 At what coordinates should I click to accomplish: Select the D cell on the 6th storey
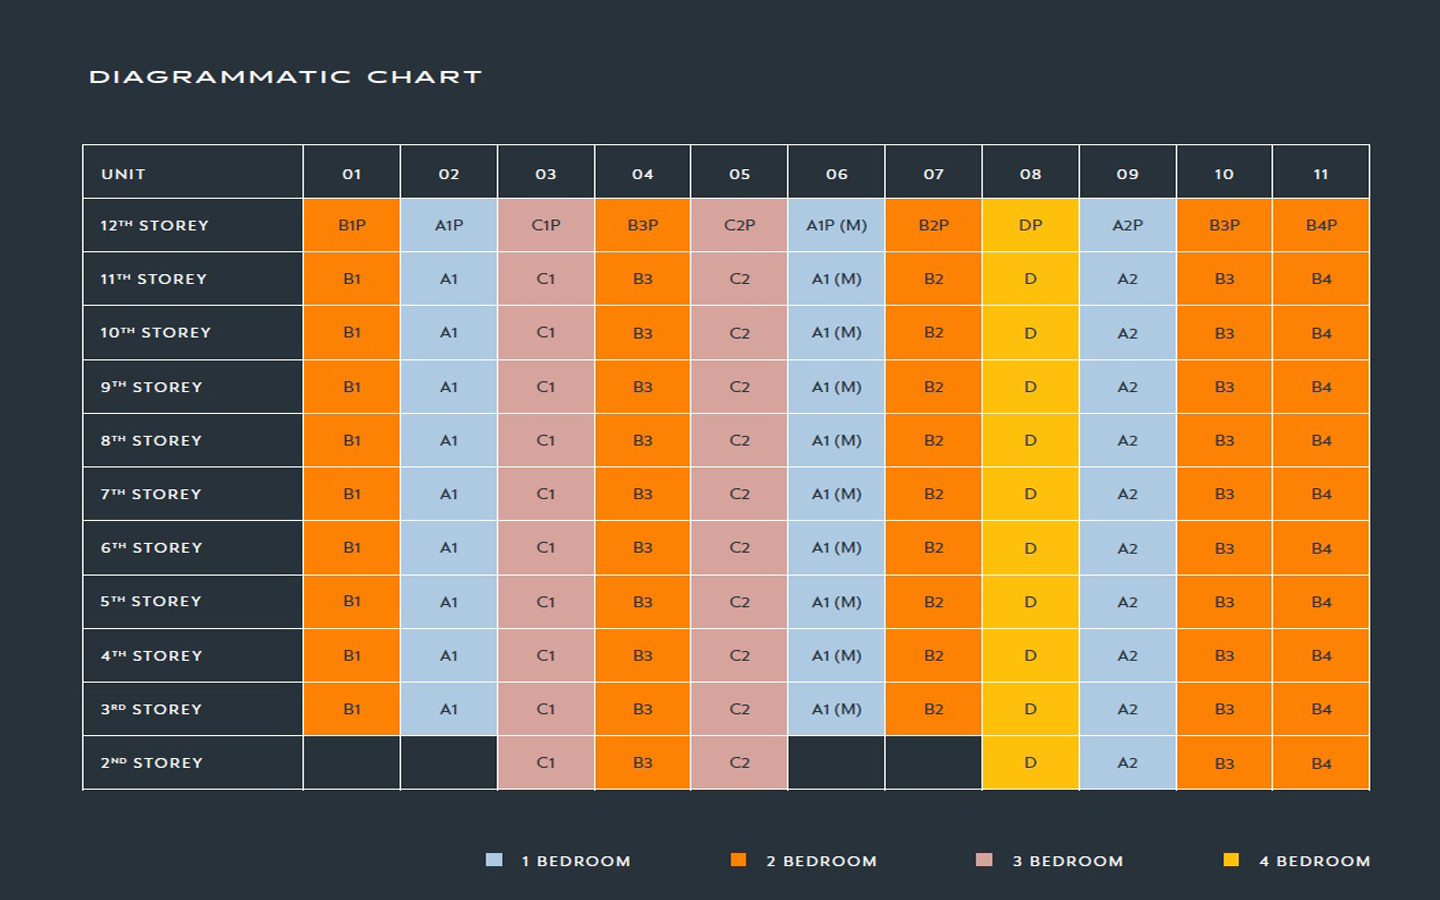click(1030, 548)
